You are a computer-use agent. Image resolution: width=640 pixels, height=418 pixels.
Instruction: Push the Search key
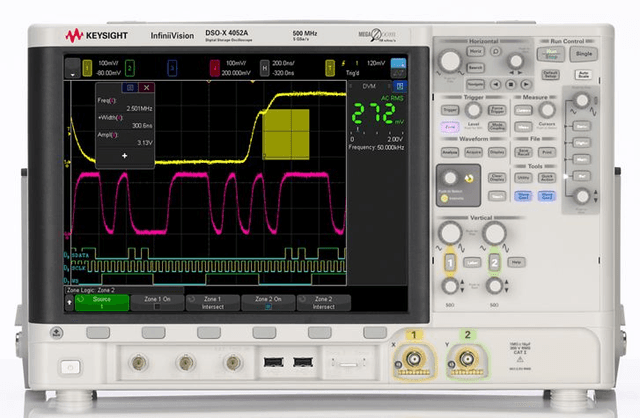point(475,68)
